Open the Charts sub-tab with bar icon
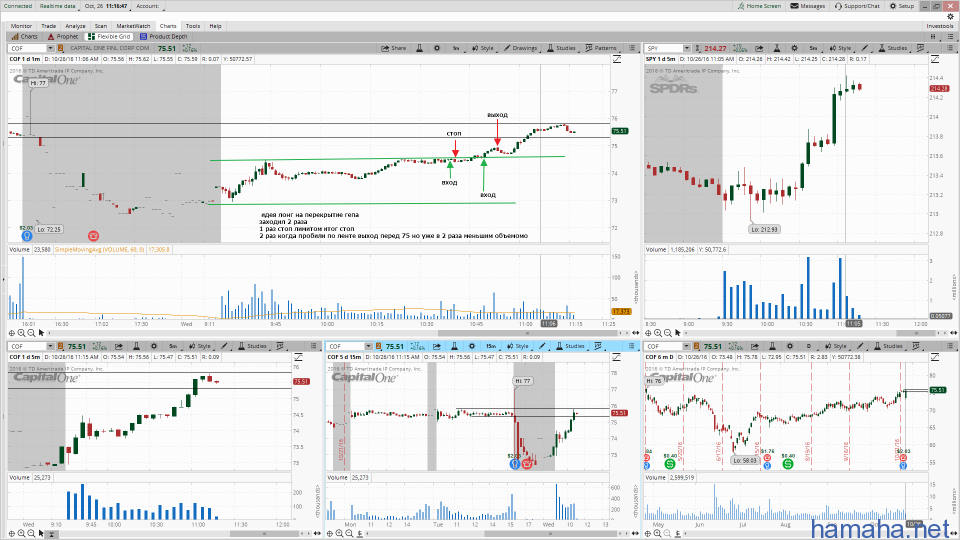This screenshot has height=540, width=960. (24, 37)
